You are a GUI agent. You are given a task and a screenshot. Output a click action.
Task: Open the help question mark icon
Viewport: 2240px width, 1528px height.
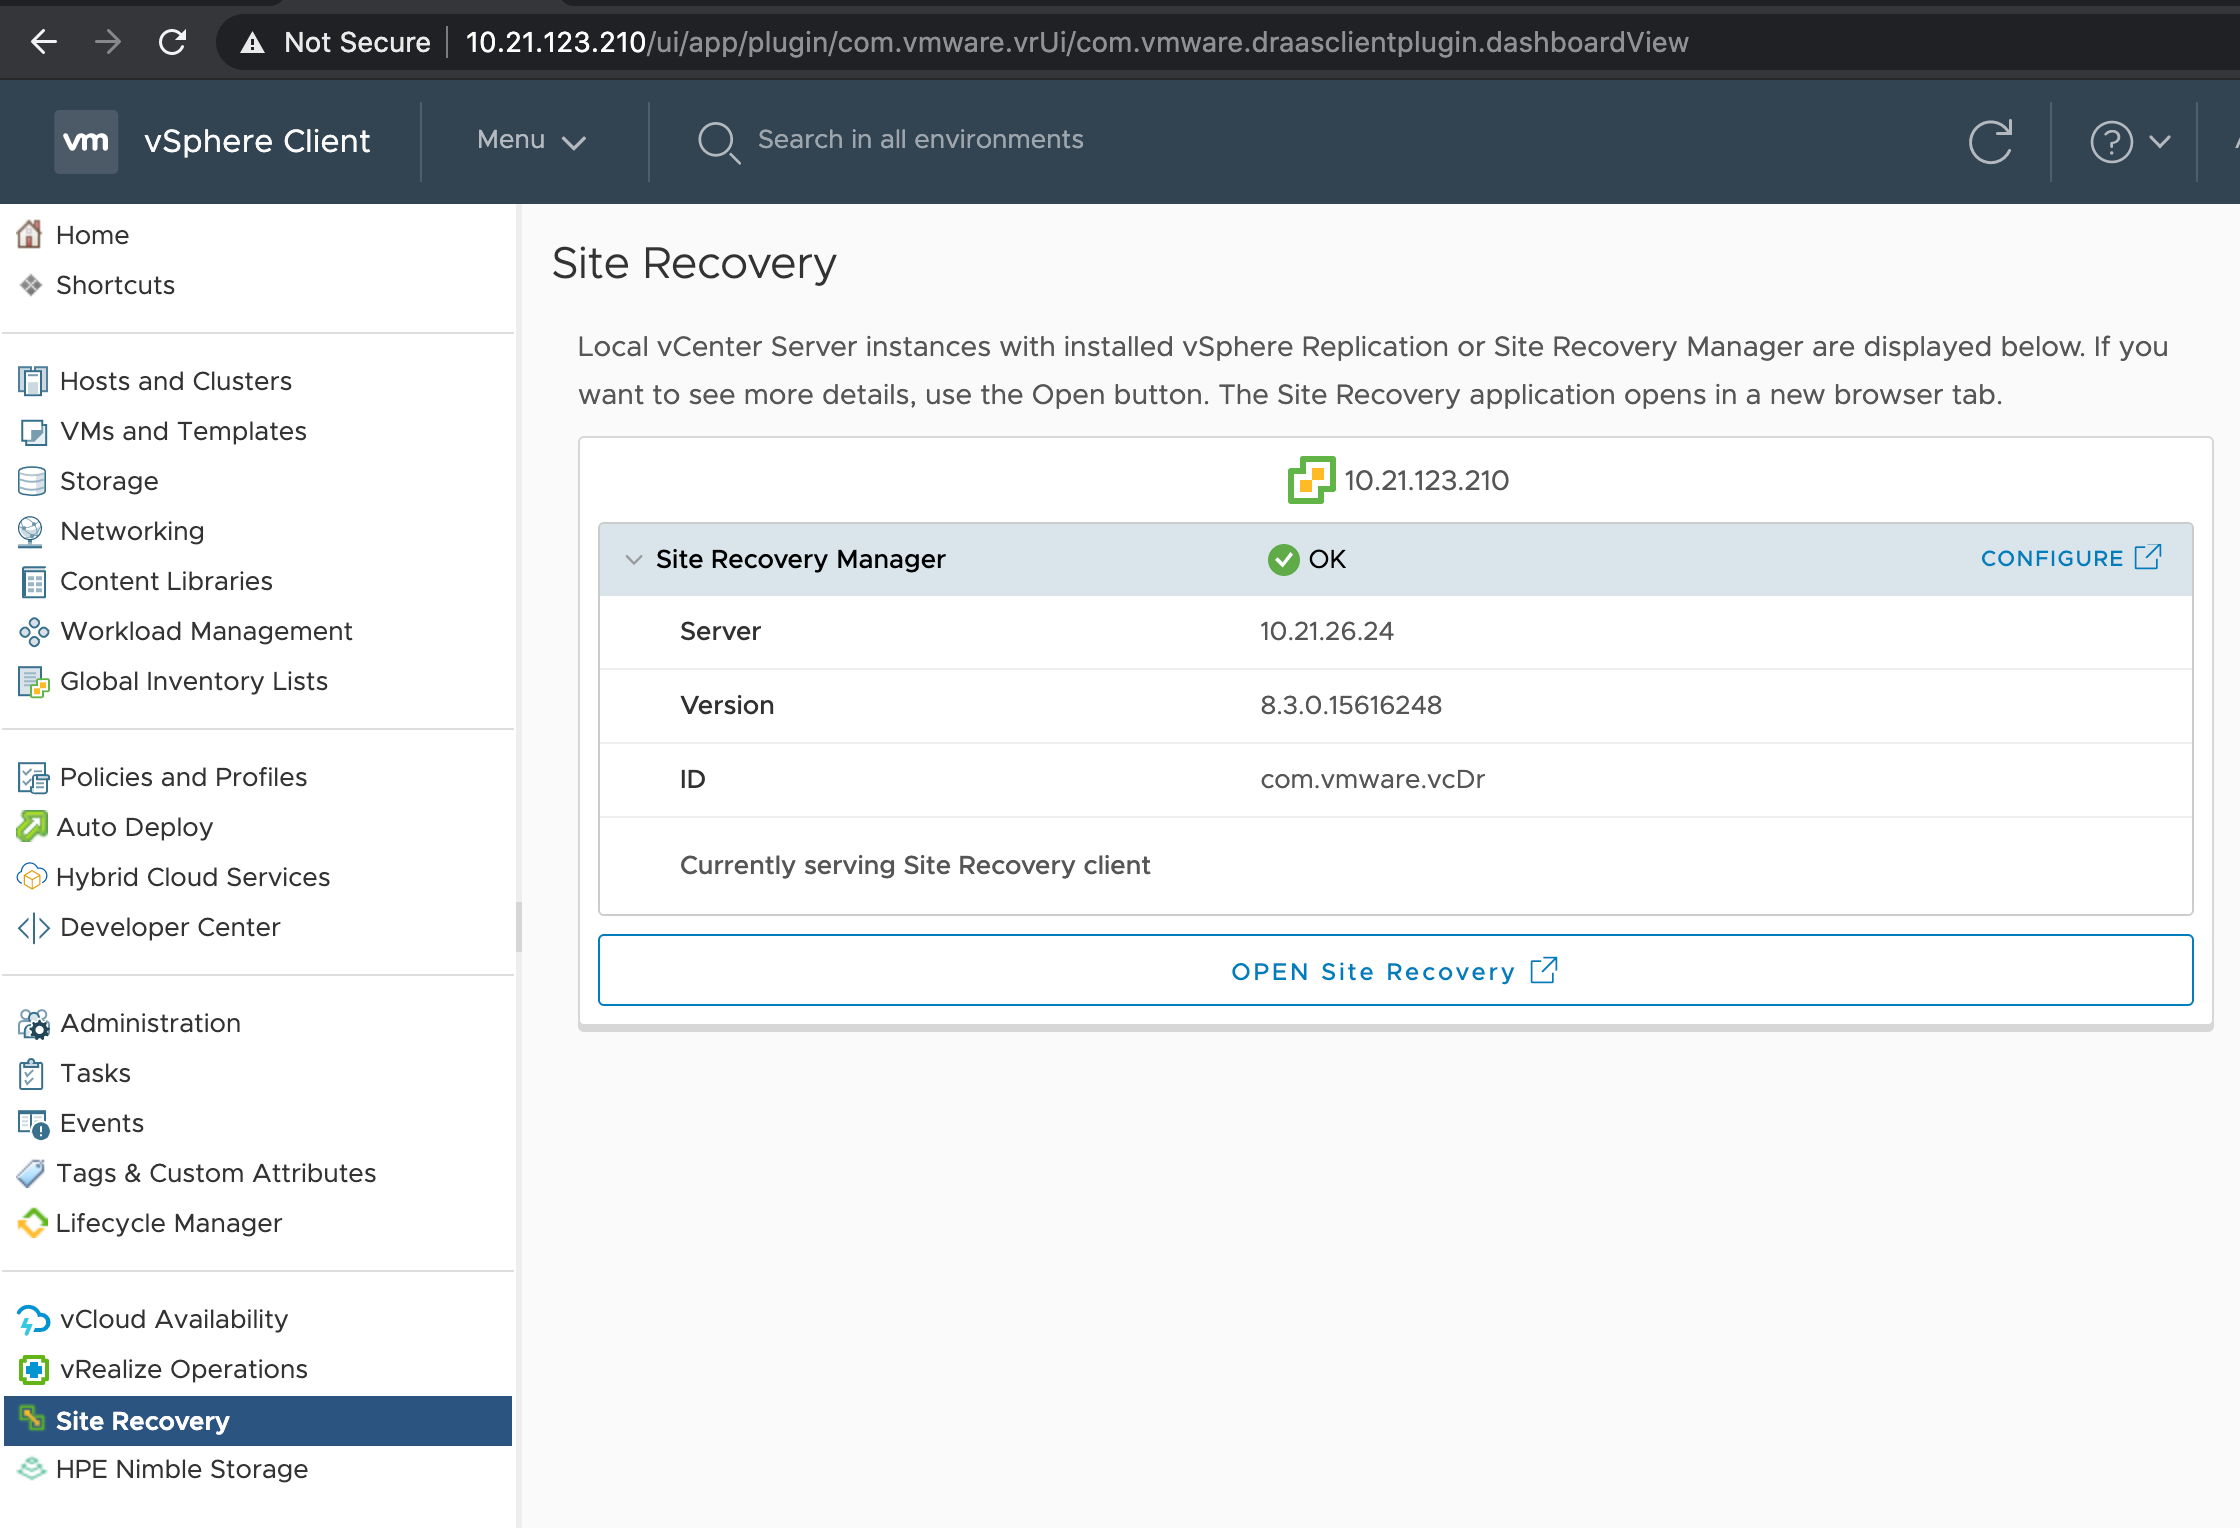pyautogui.click(x=2112, y=142)
